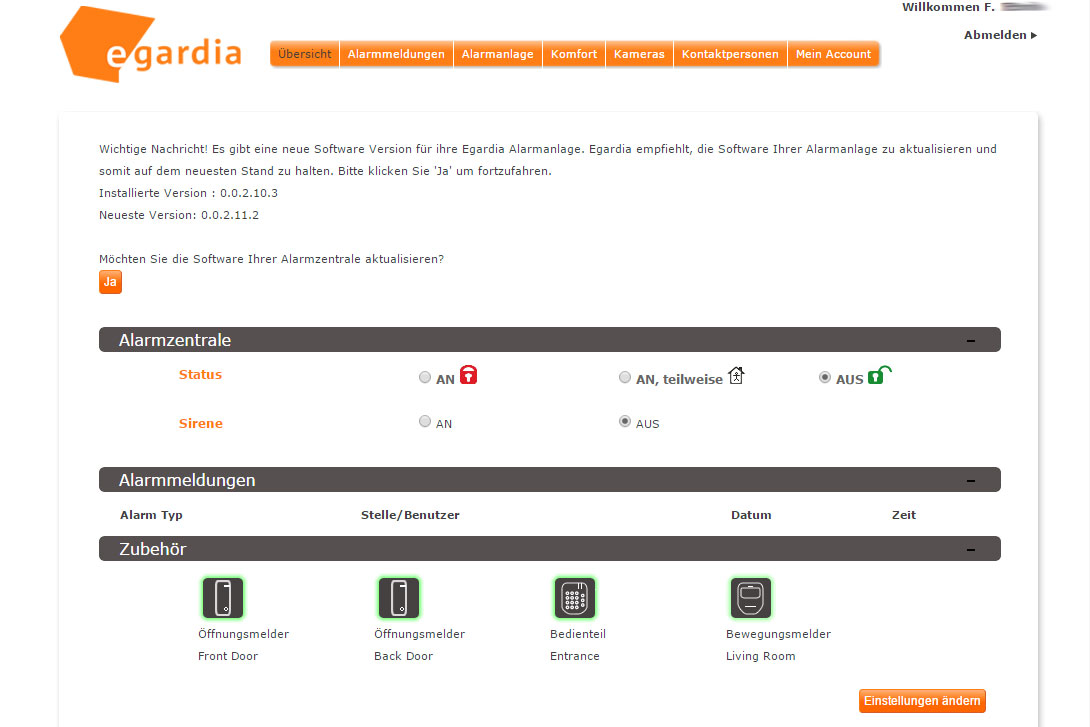The height and width of the screenshot is (727, 1090).
Task: Click the Front Door Öffnungsmelder sensor icon
Action: pos(223,598)
